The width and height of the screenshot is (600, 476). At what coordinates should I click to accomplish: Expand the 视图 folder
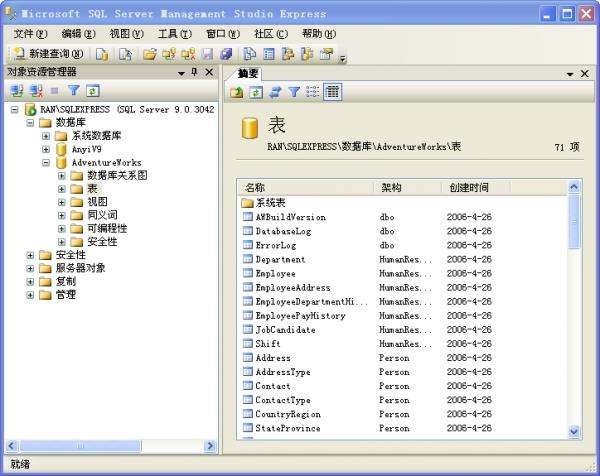click(x=62, y=202)
